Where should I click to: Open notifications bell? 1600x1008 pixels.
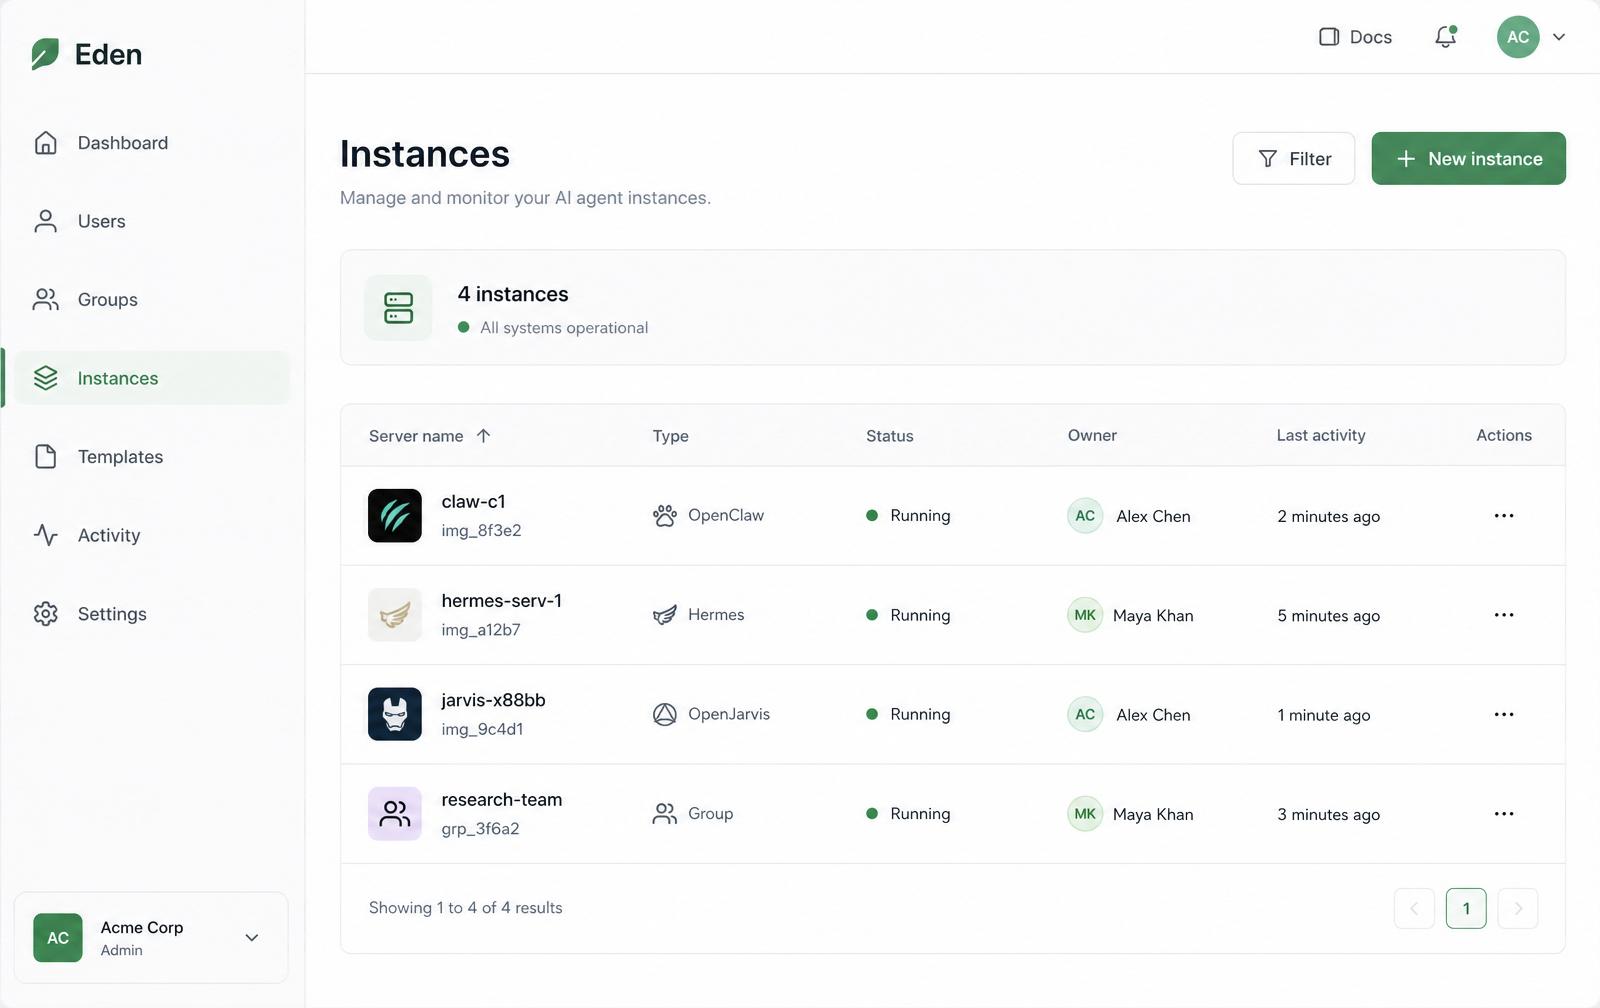[1446, 37]
